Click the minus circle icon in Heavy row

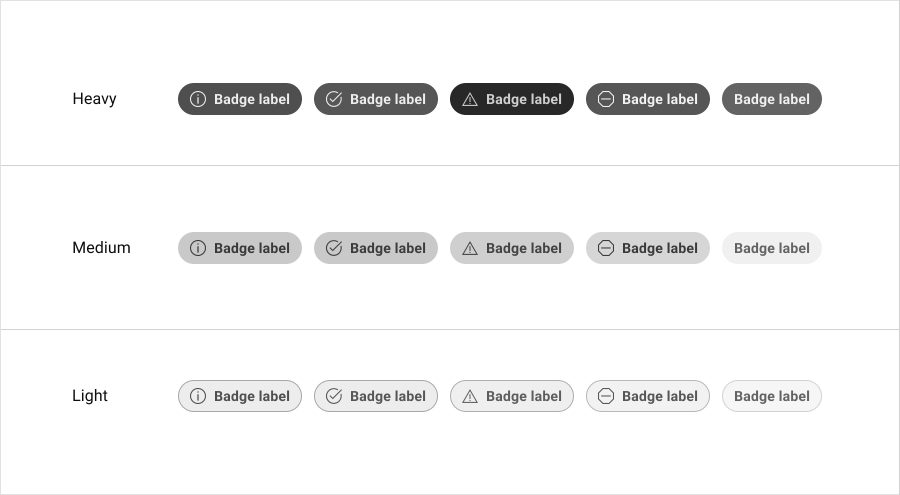coord(606,99)
